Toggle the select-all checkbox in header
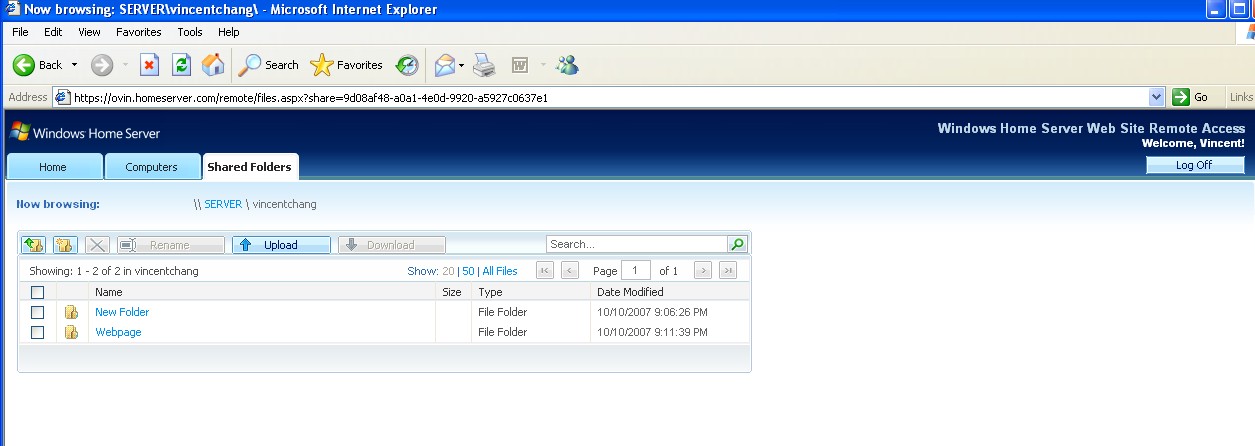This screenshot has width=1255, height=446. (38, 292)
